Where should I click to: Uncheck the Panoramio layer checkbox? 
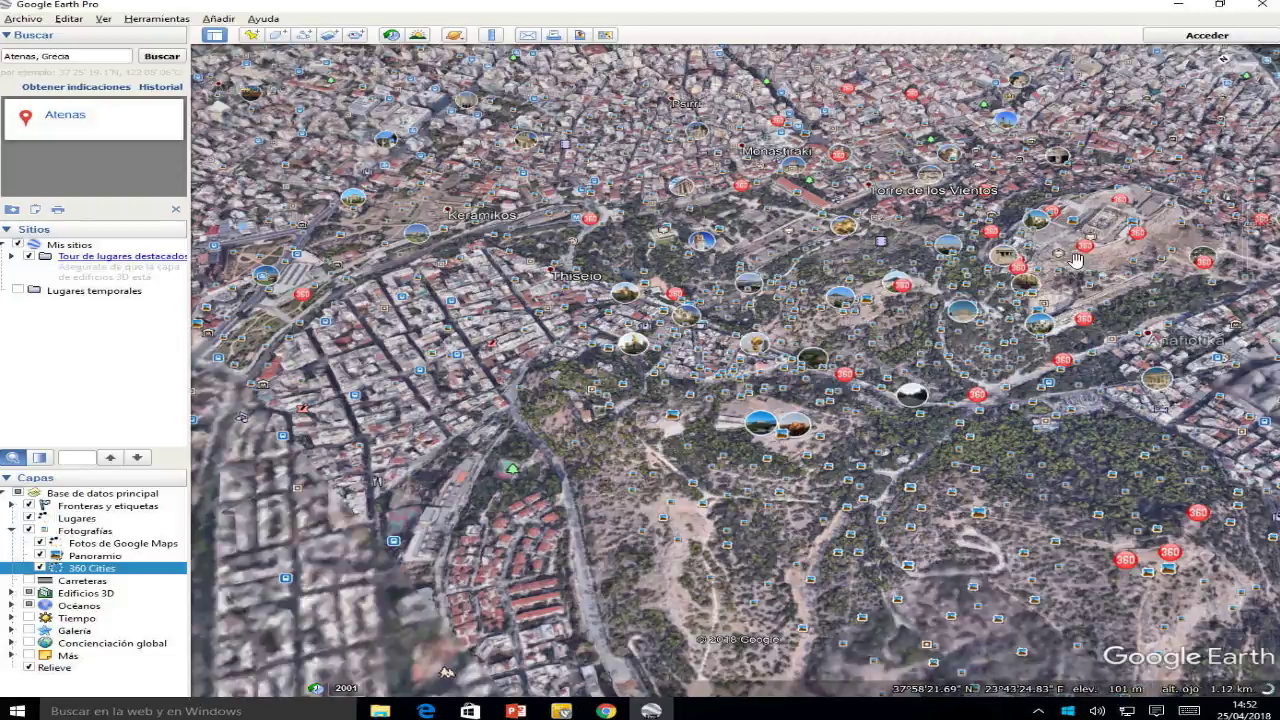click(40, 555)
